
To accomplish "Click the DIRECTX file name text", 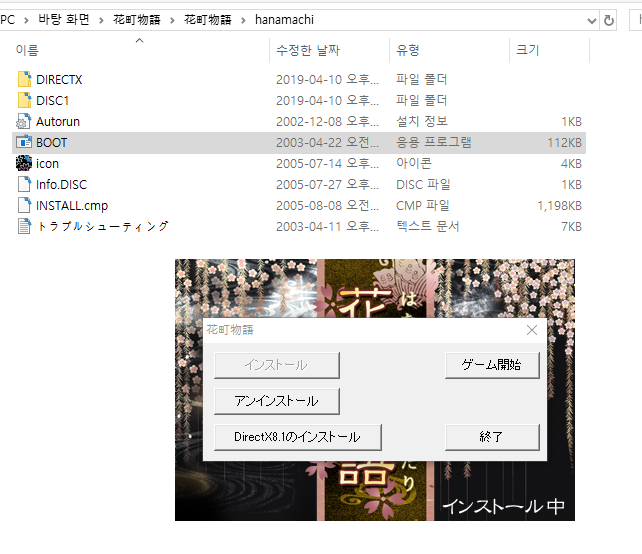I will coord(59,79).
